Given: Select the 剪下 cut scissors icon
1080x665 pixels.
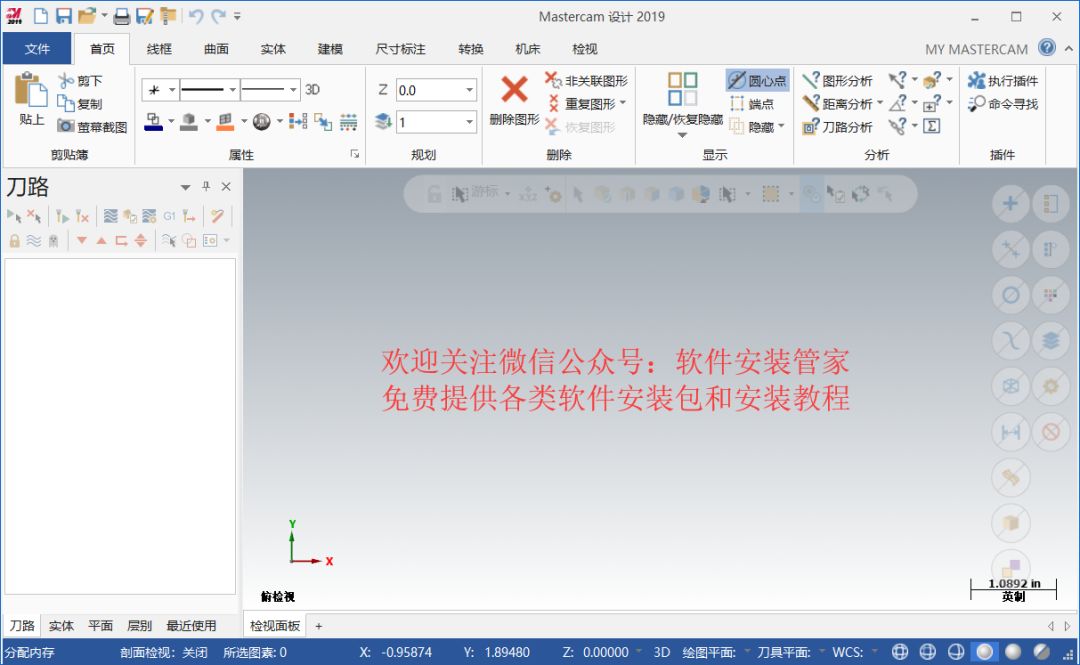Looking at the screenshot, I should point(66,81).
